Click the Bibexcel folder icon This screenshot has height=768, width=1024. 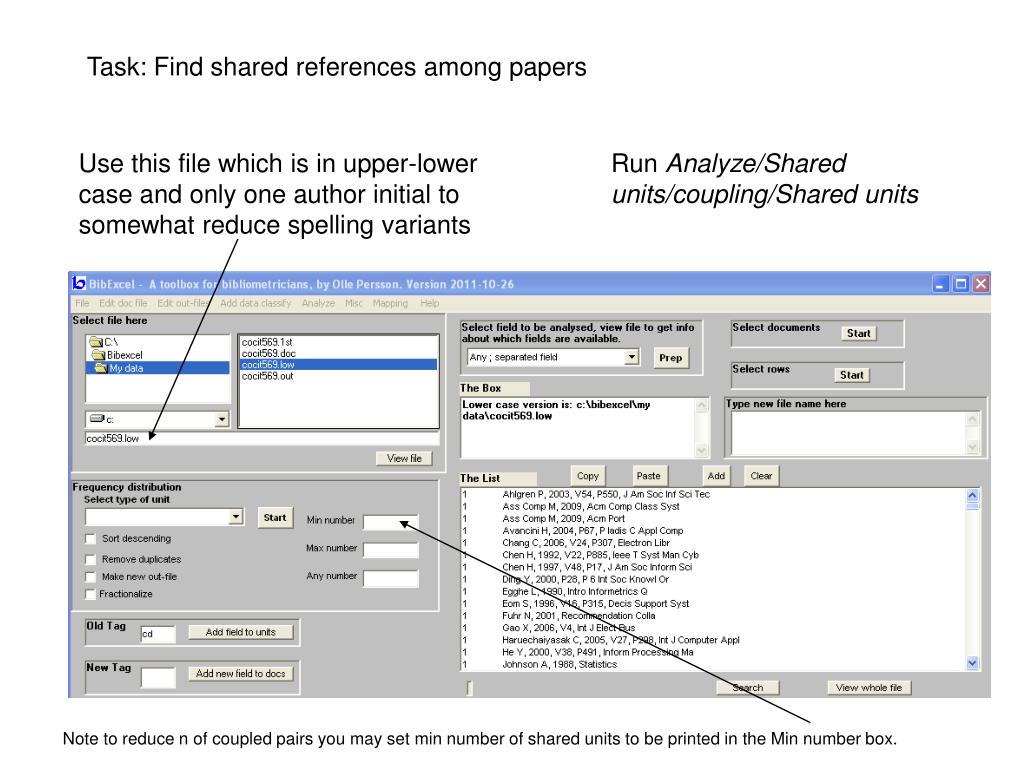coord(97,354)
